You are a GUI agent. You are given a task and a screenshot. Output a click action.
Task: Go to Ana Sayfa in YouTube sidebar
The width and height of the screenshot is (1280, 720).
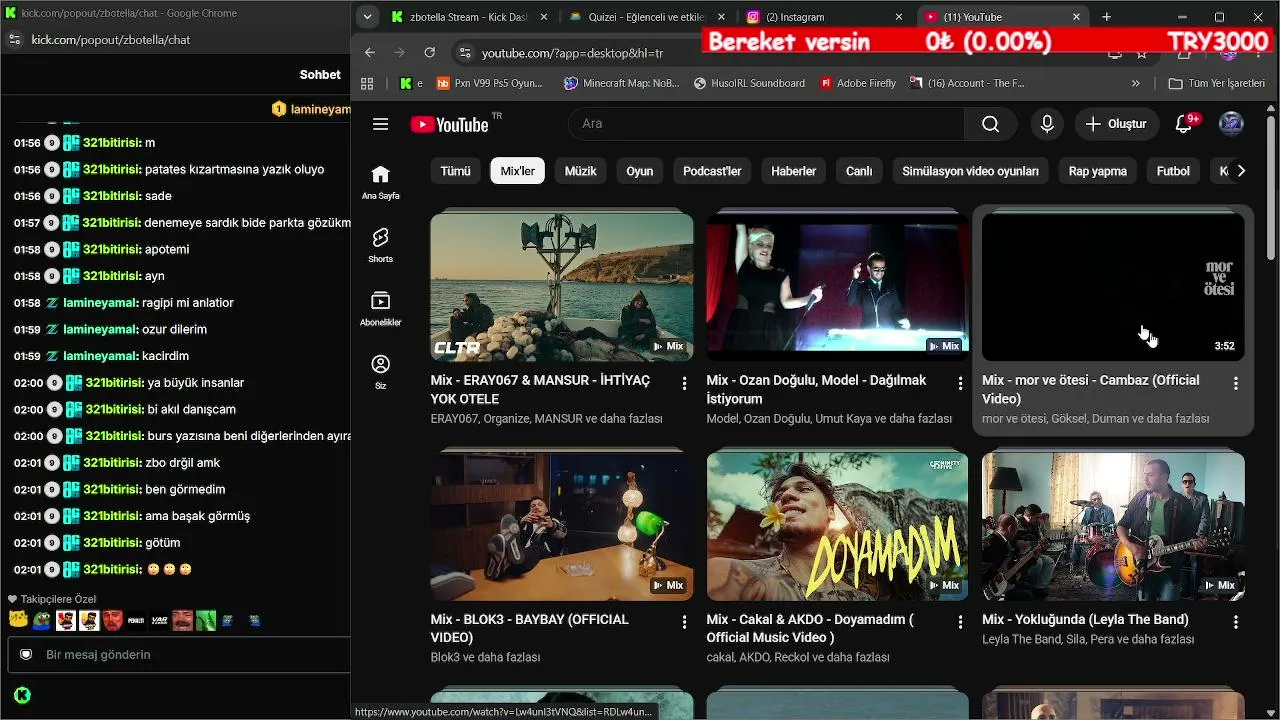380,182
